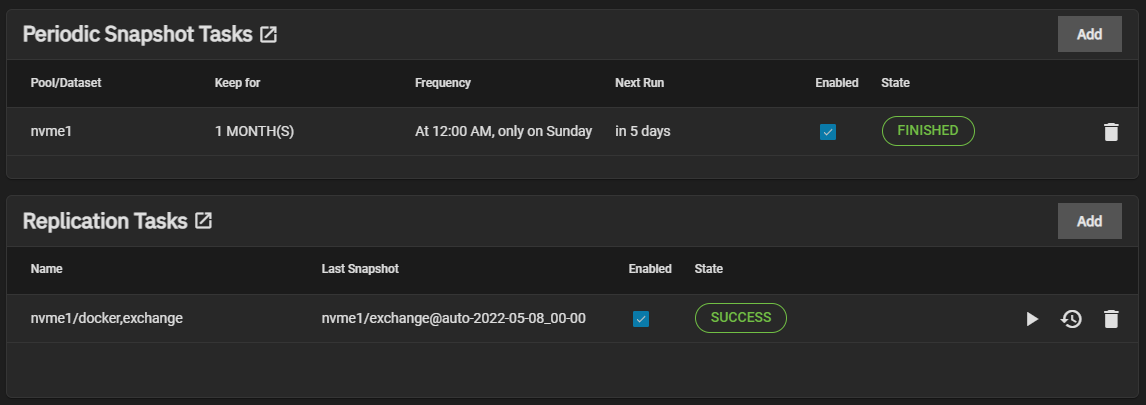Sort by the Next Run column header
1146x405 pixels.
[639, 83]
